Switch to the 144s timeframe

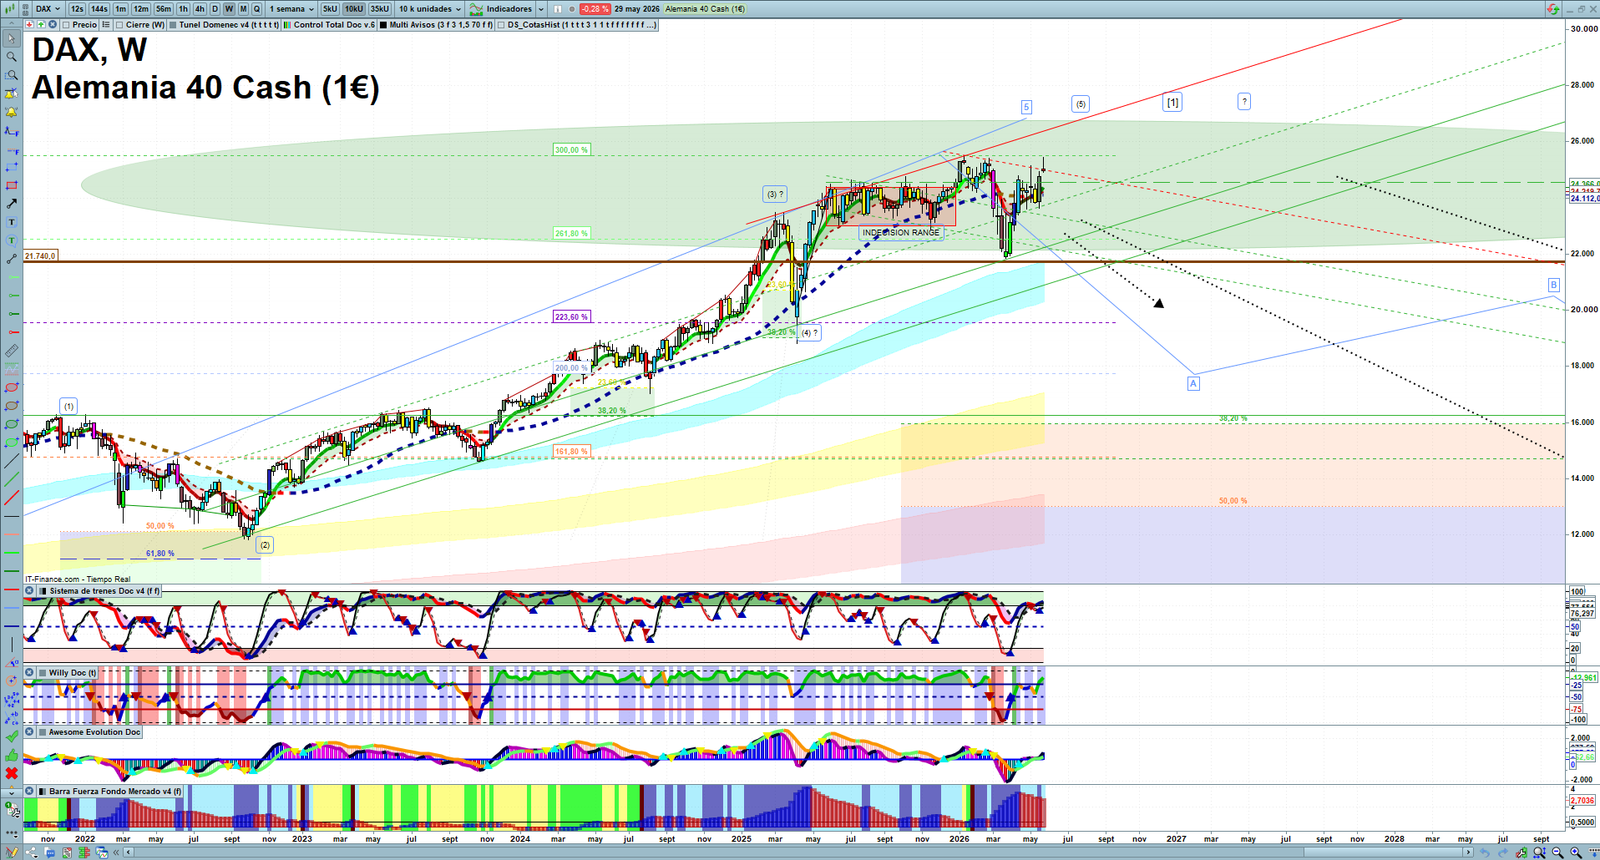tap(99, 9)
